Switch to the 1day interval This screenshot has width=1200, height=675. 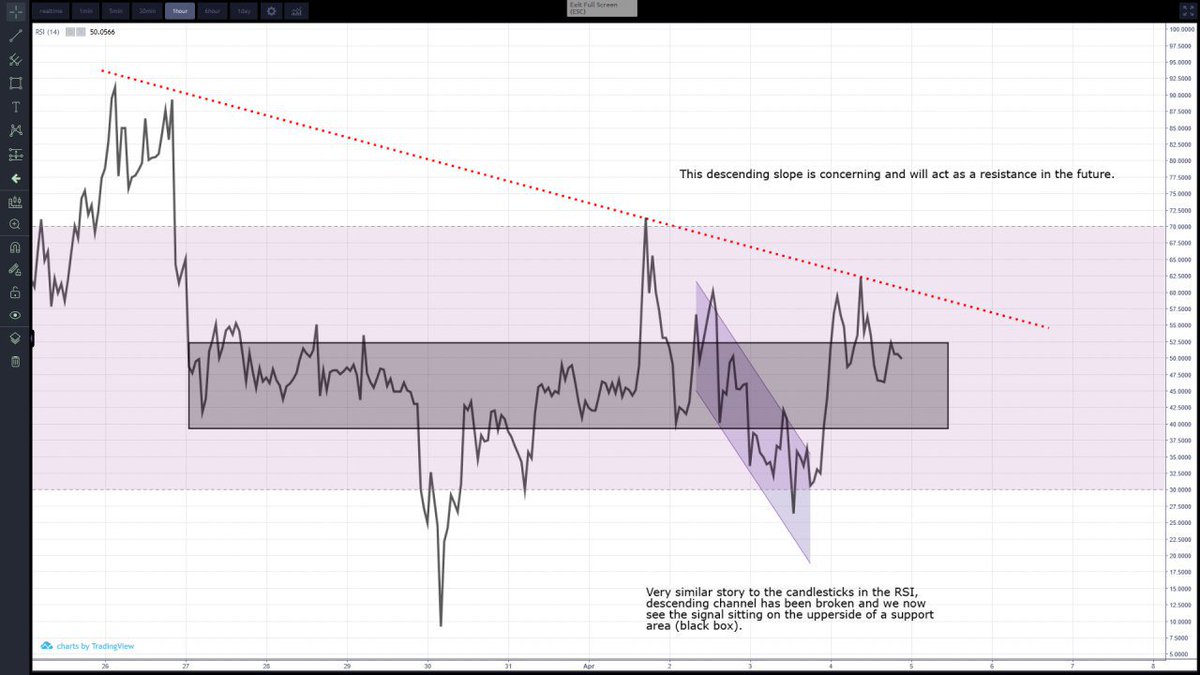(243, 11)
